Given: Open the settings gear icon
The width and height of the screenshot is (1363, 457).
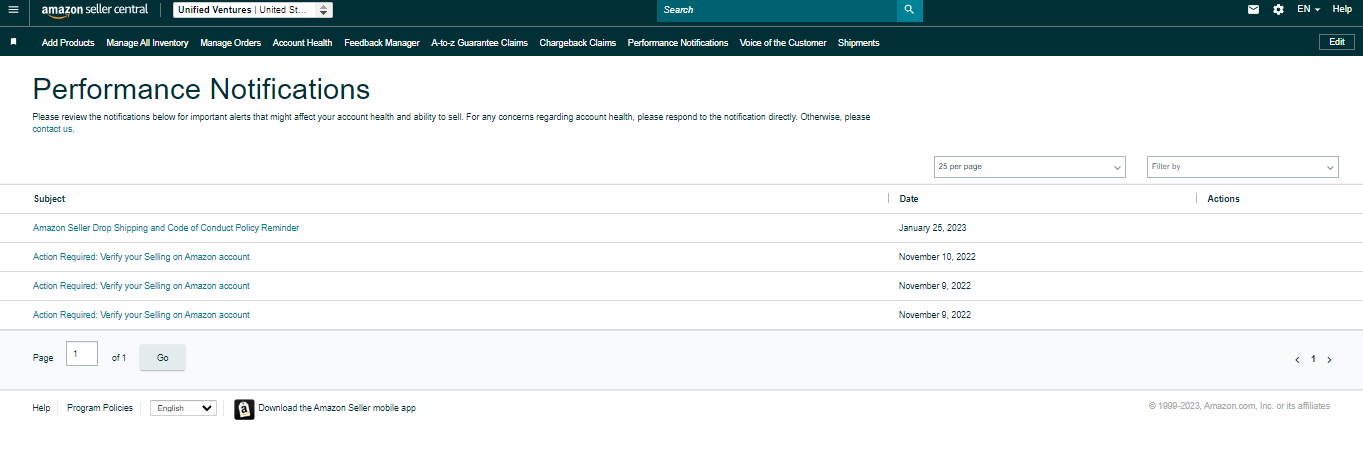Looking at the screenshot, I should point(1278,9).
